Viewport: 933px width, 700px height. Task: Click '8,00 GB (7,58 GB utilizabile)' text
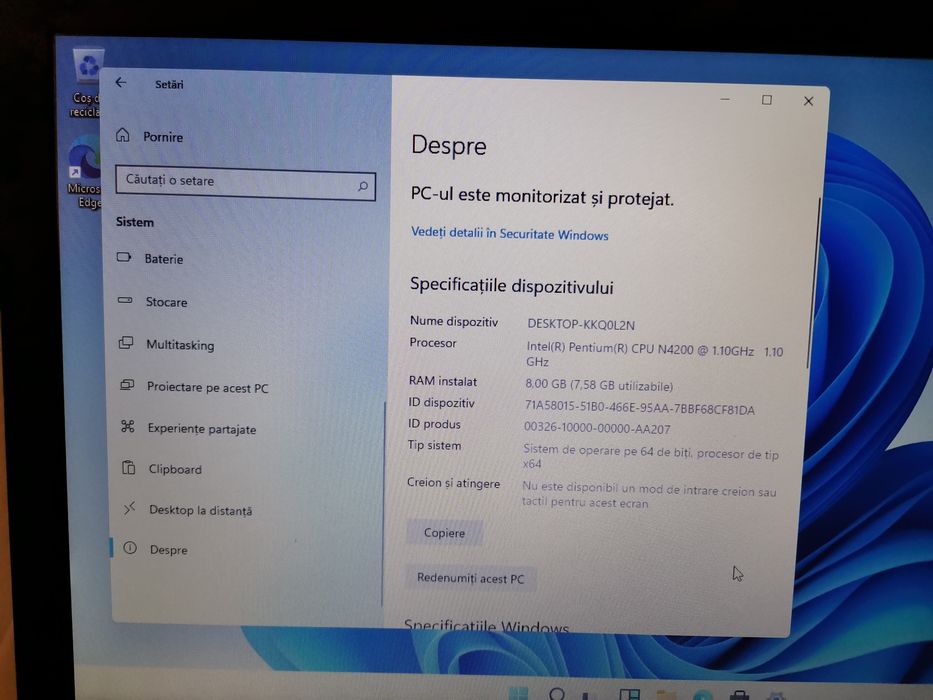click(x=599, y=385)
